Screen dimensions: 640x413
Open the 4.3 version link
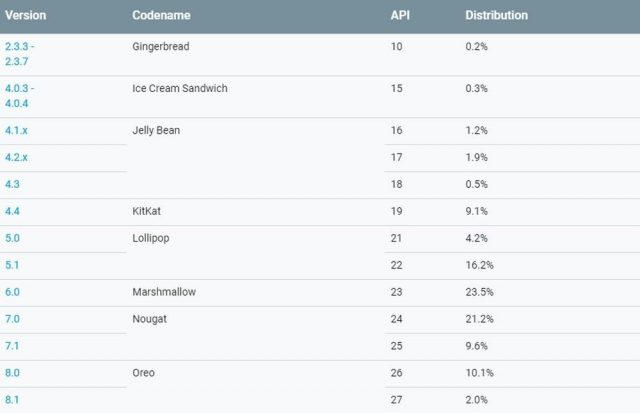point(10,184)
